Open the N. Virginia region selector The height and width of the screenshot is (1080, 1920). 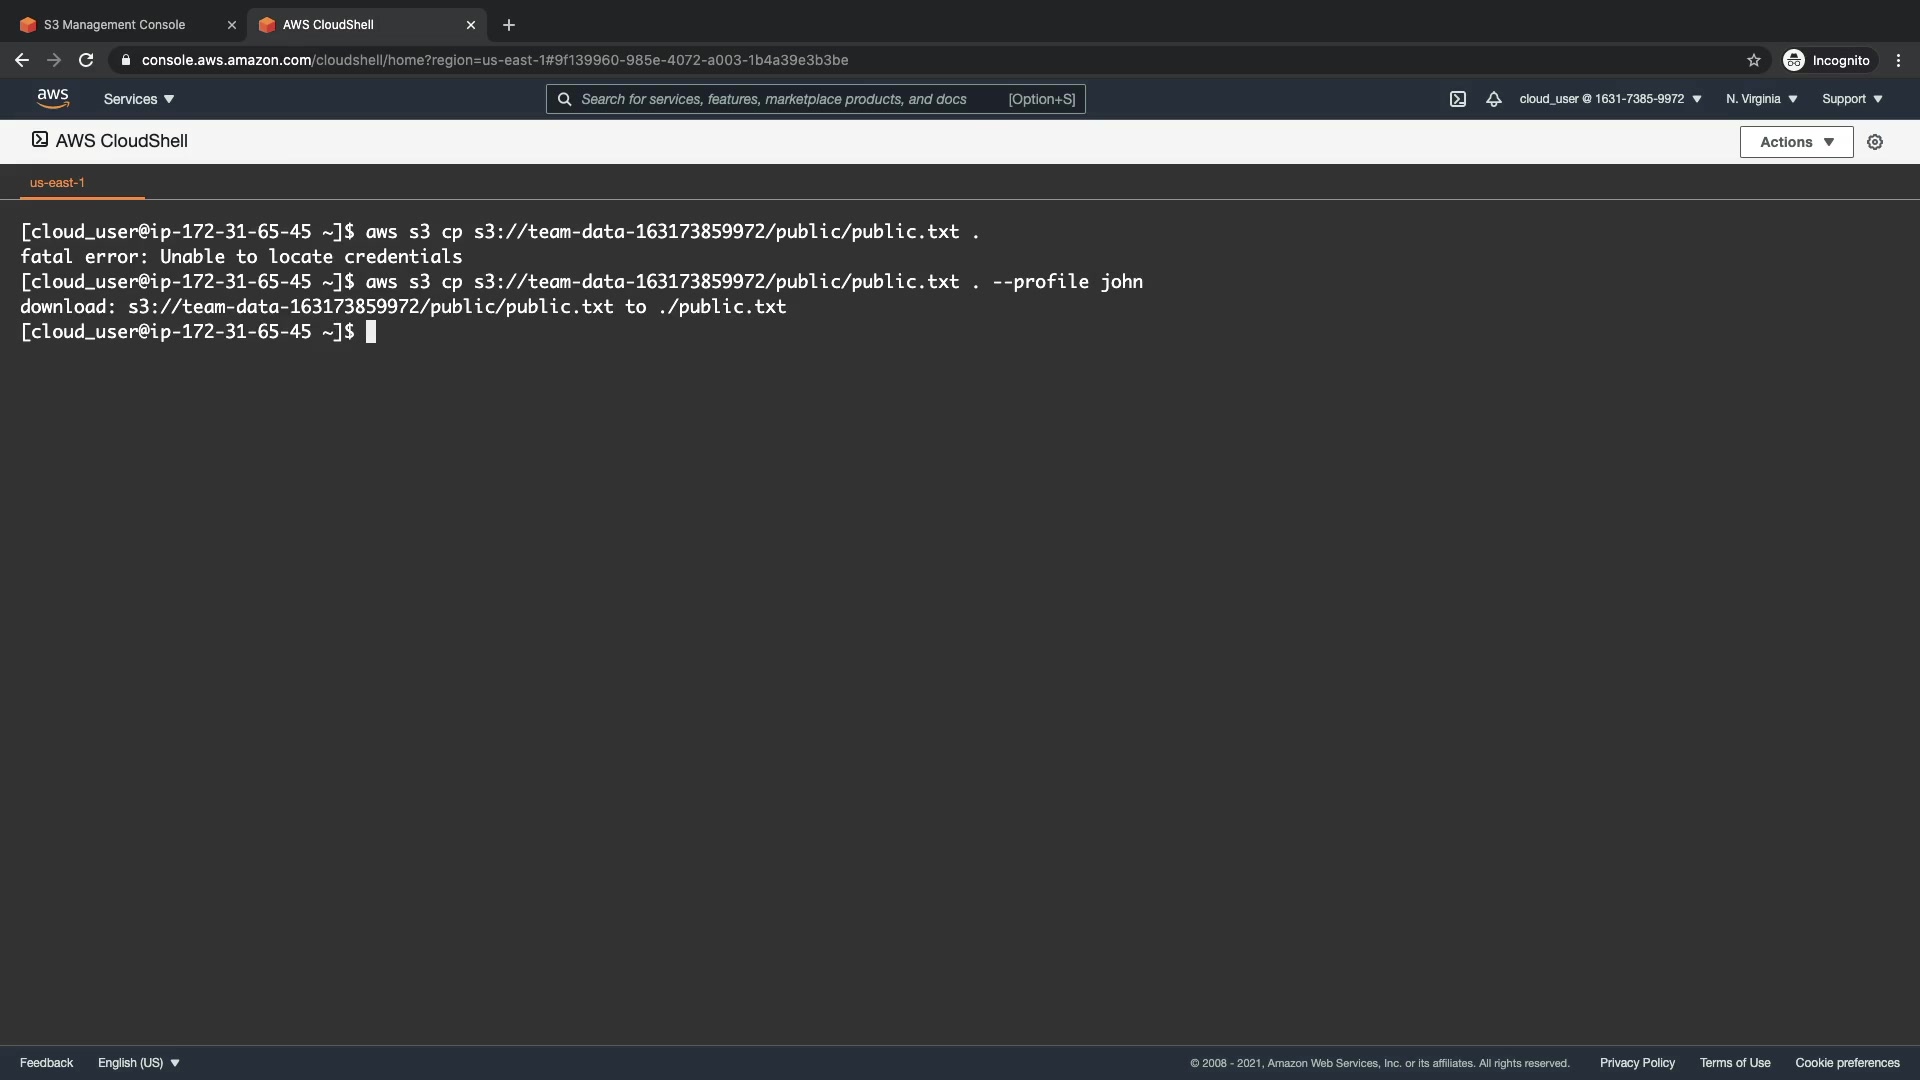click(1761, 99)
